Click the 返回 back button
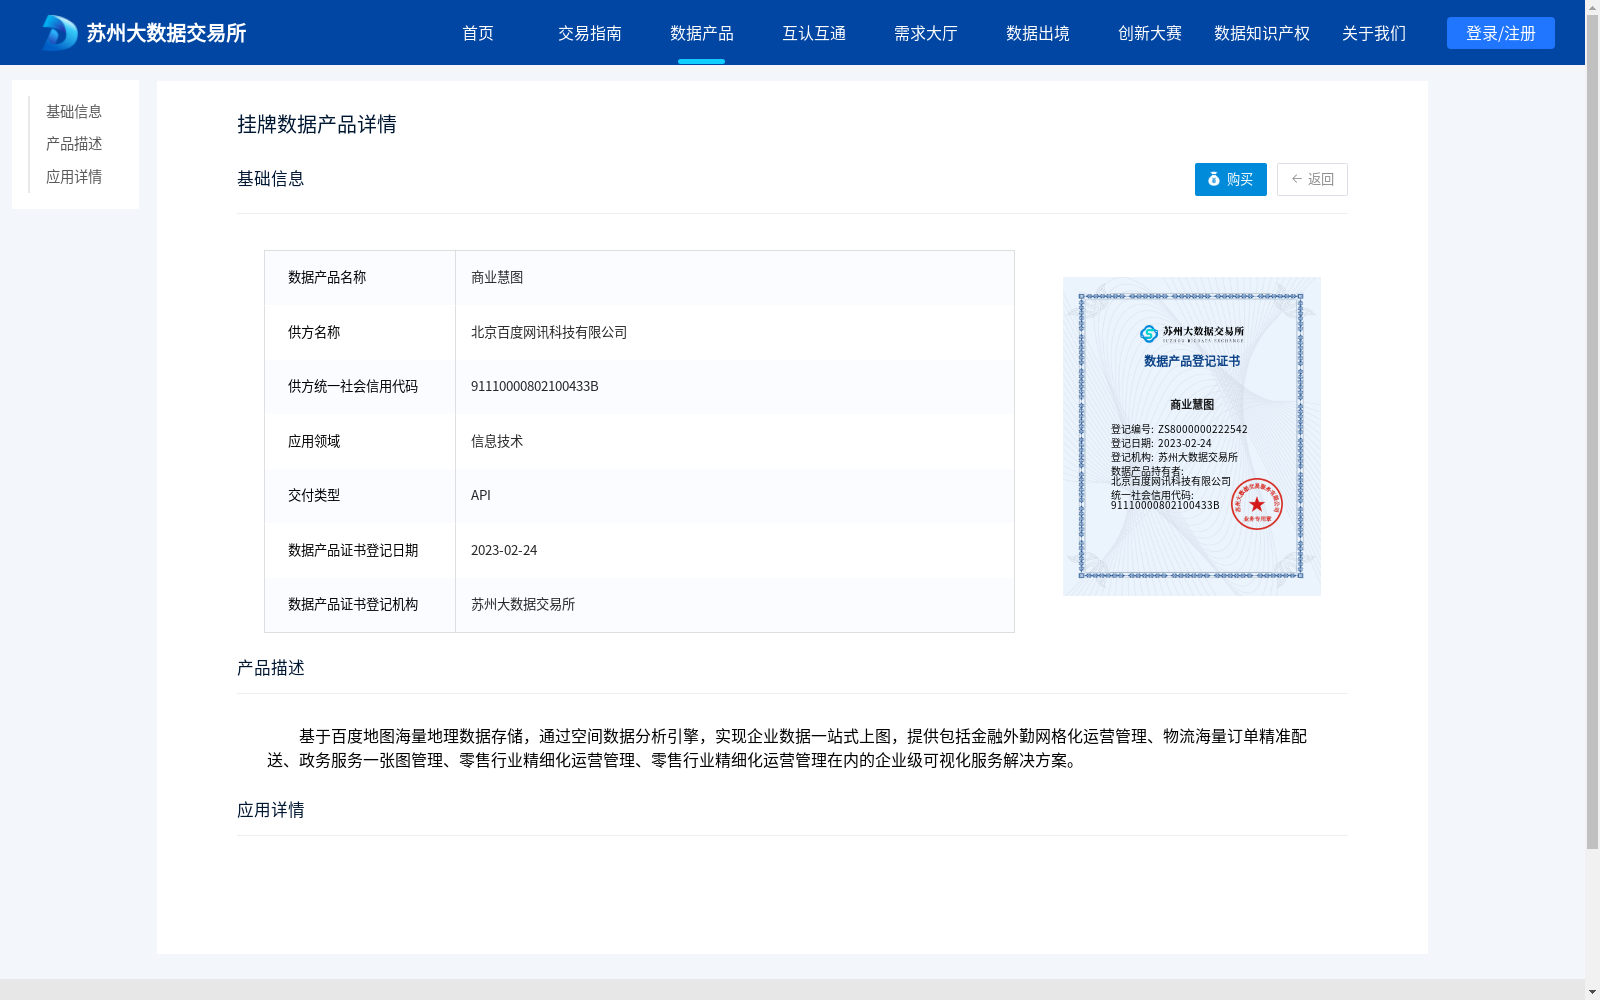 coord(1312,179)
